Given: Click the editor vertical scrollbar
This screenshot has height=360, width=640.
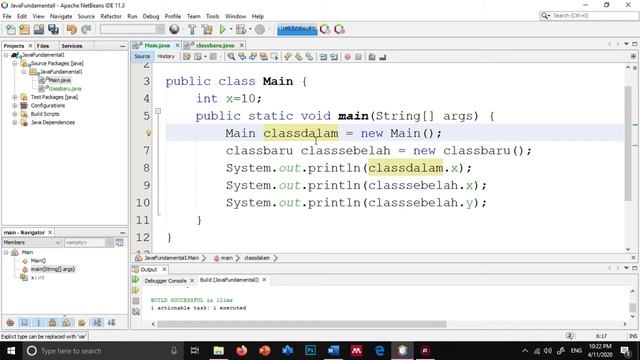Looking at the screenshot, I should (x=628, y=143).
